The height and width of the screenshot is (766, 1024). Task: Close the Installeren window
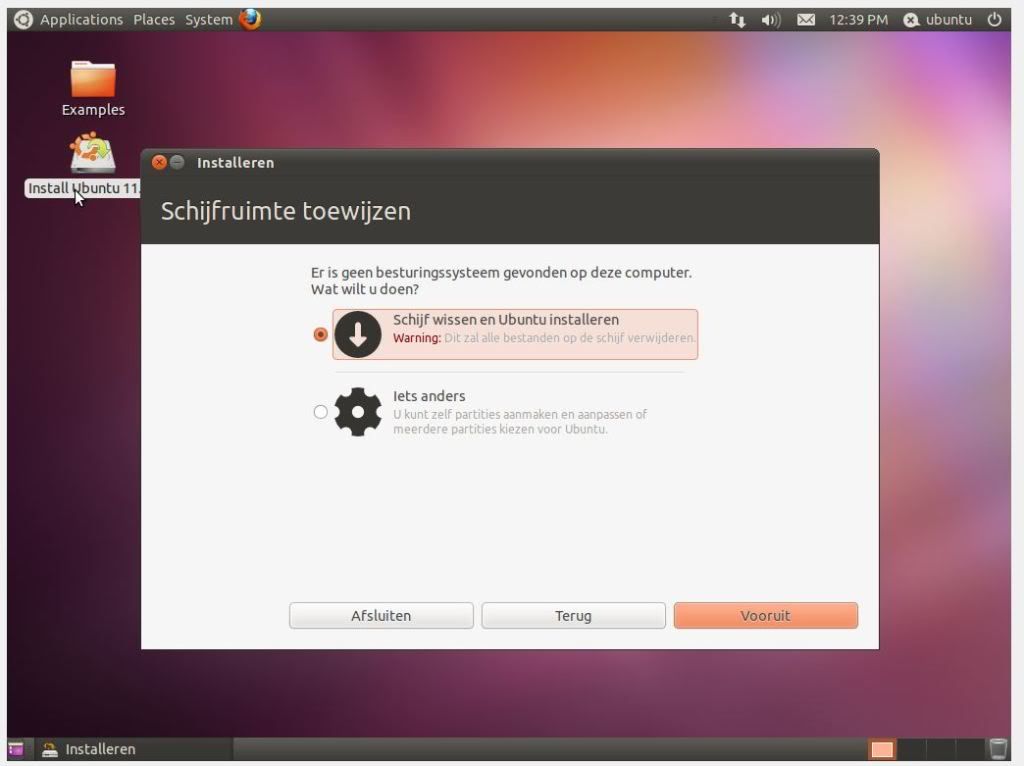coord(159,162)
